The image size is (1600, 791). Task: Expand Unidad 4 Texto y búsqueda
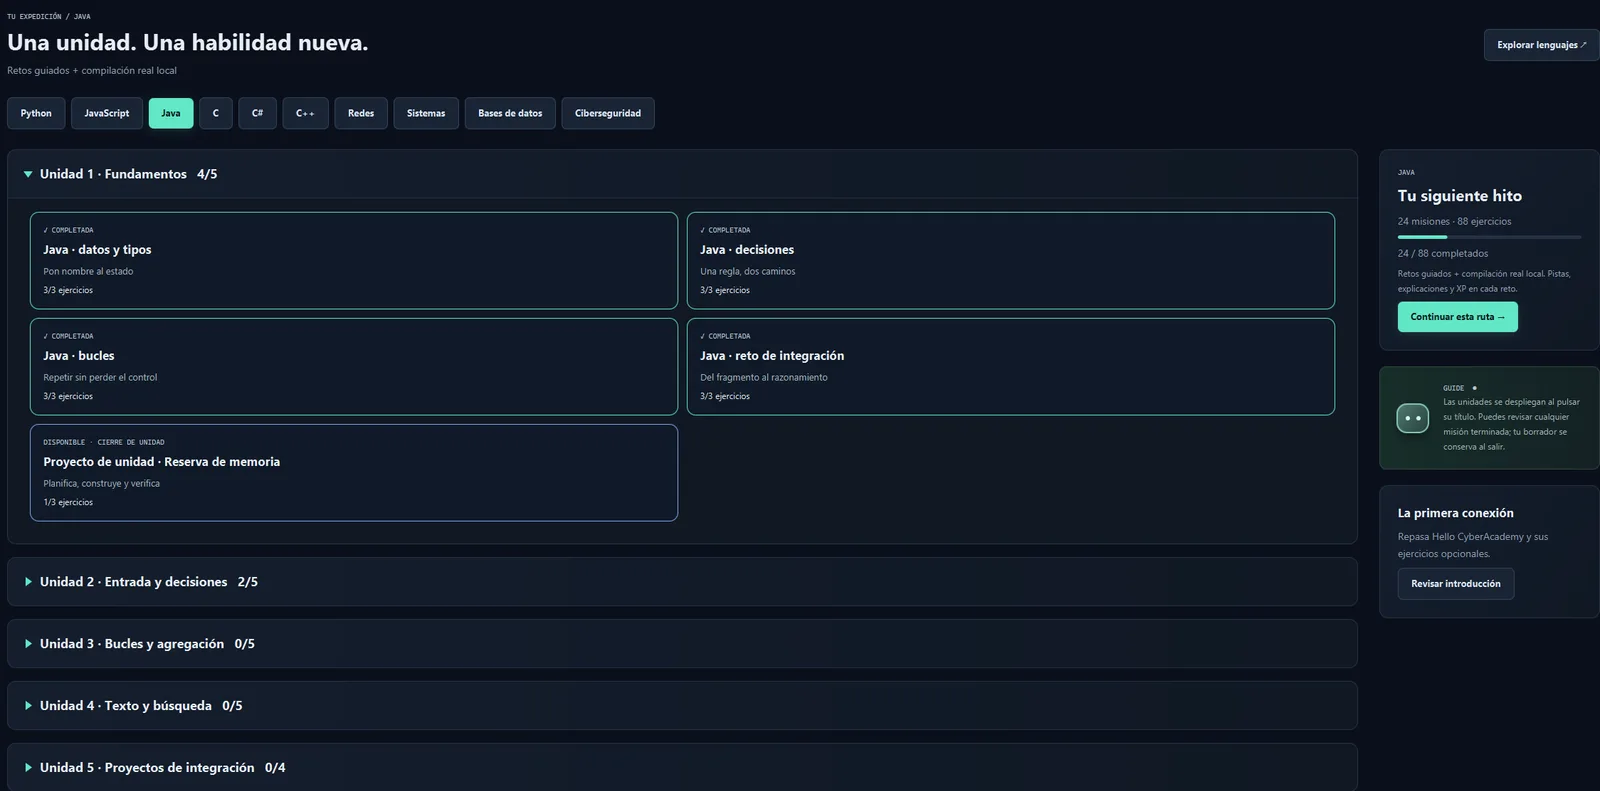682,706
